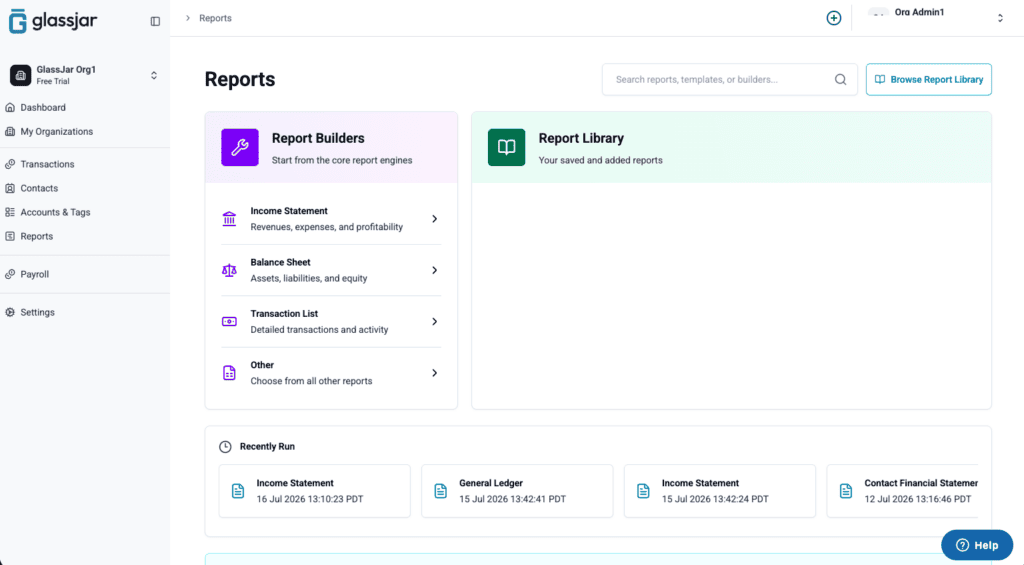Collapse the sidebar panel toggle icon
The height and width of the screenshot is (565, 1024).
(155, 22)
